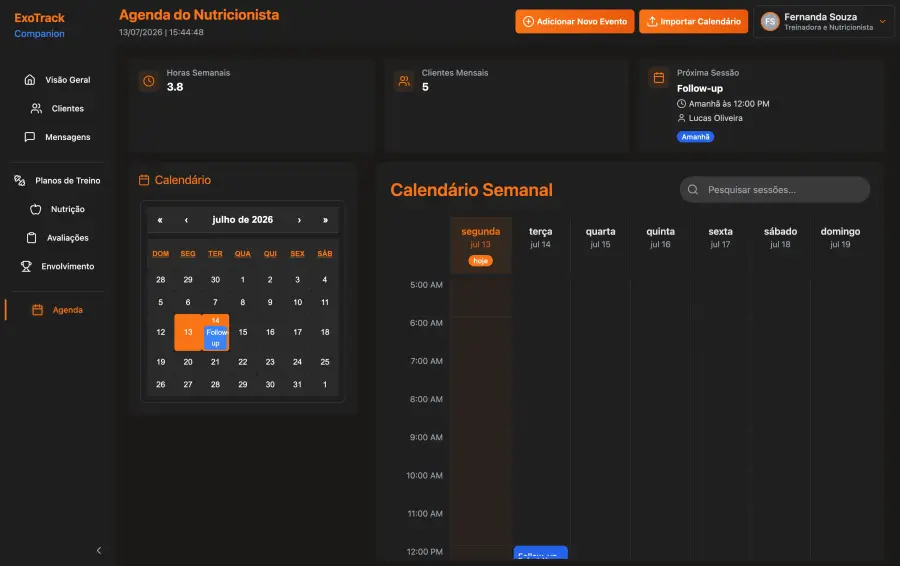Click the Agenda calendar icon in sidebar
Viewport: 900px width, 566px height.
point(37,310)
